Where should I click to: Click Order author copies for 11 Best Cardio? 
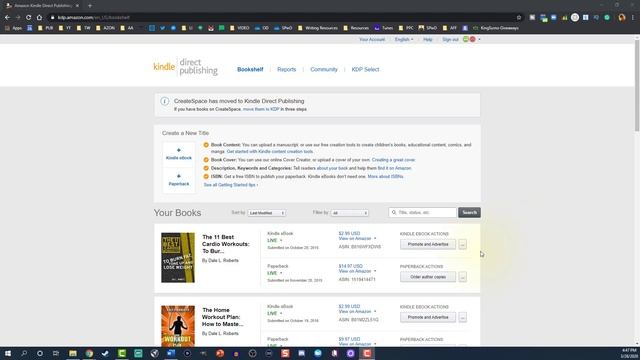tap(428, 277)
